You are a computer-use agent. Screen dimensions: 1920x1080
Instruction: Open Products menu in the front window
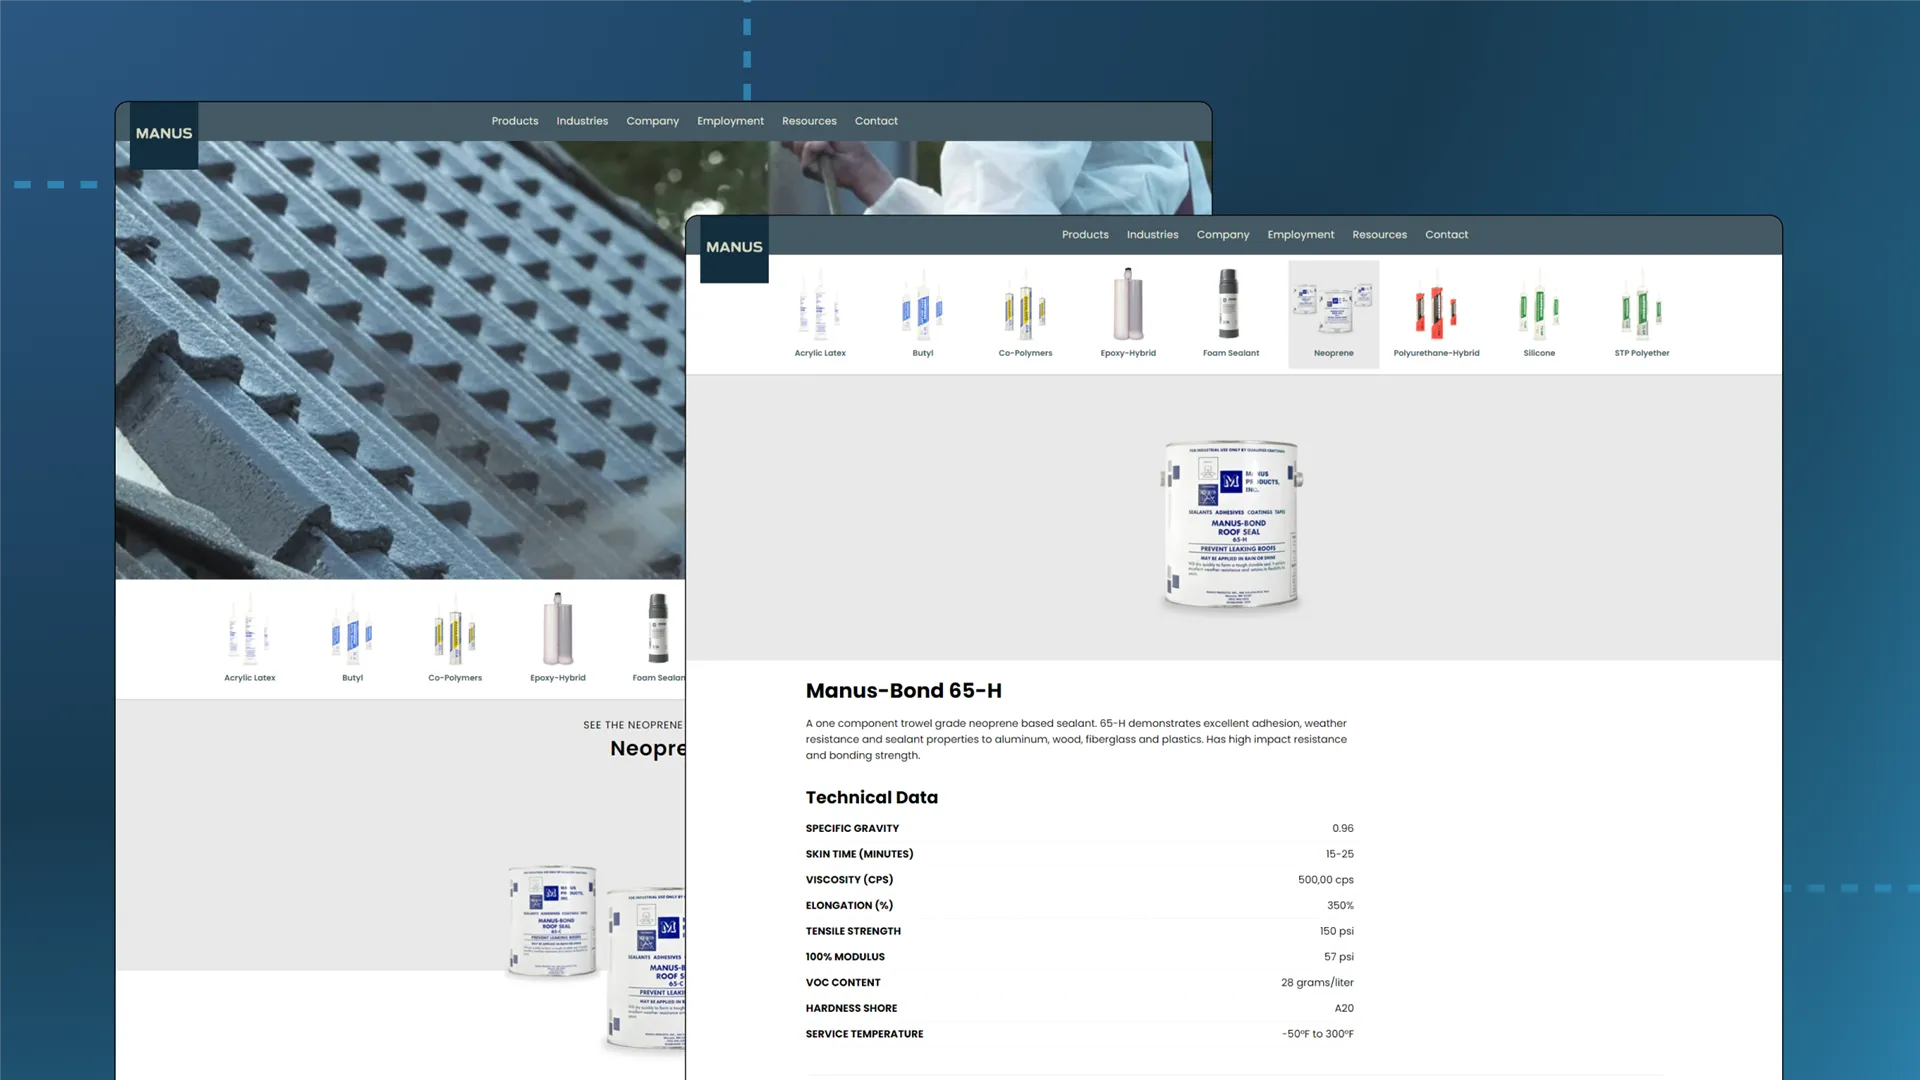(1085, 235)
